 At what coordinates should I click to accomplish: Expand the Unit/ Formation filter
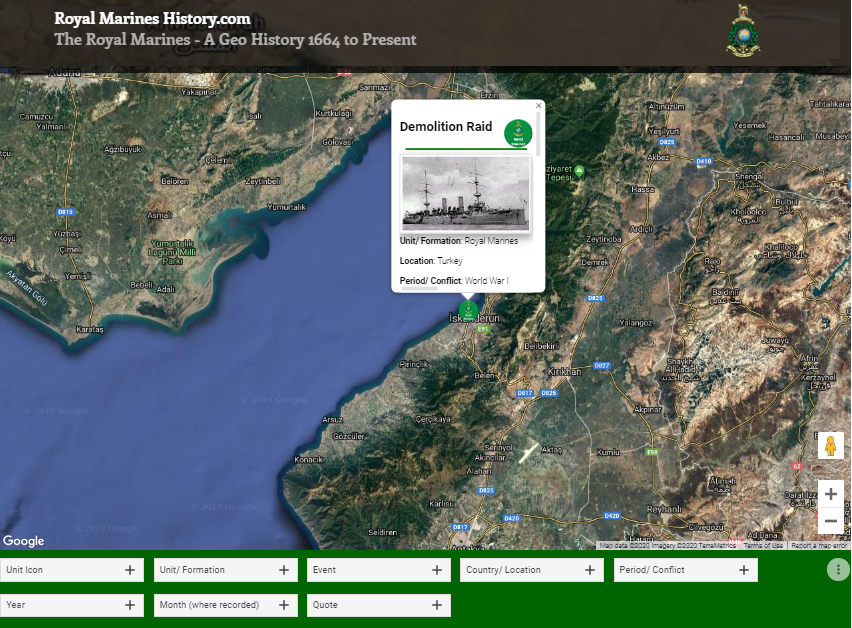225,570
